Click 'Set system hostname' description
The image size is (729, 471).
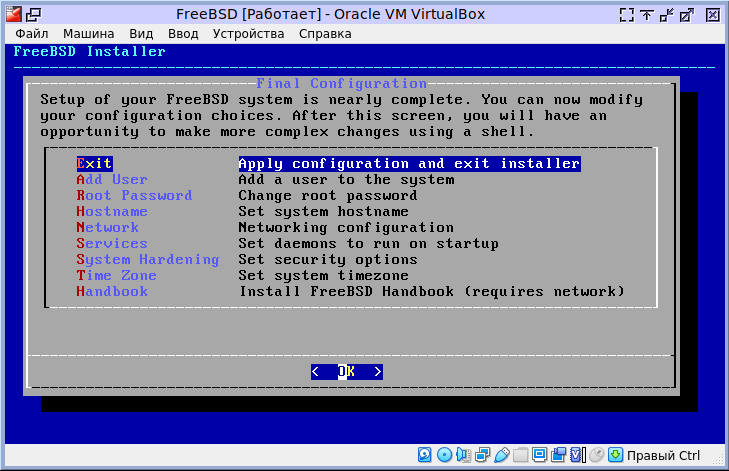323,212
